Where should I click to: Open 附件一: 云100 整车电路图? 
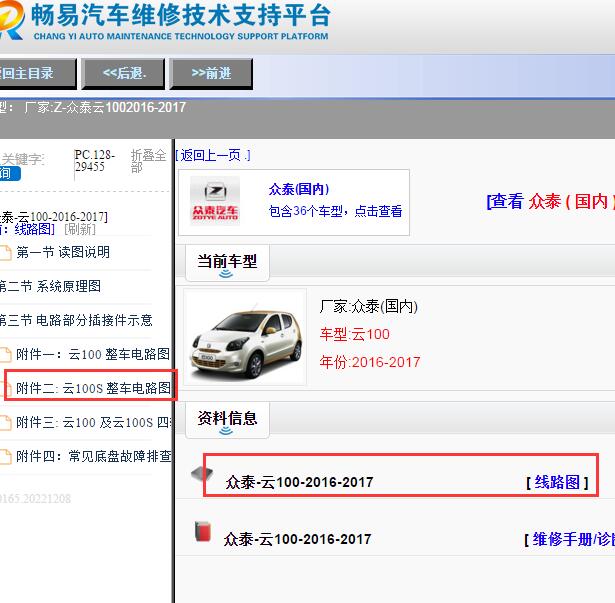(93, 354)
